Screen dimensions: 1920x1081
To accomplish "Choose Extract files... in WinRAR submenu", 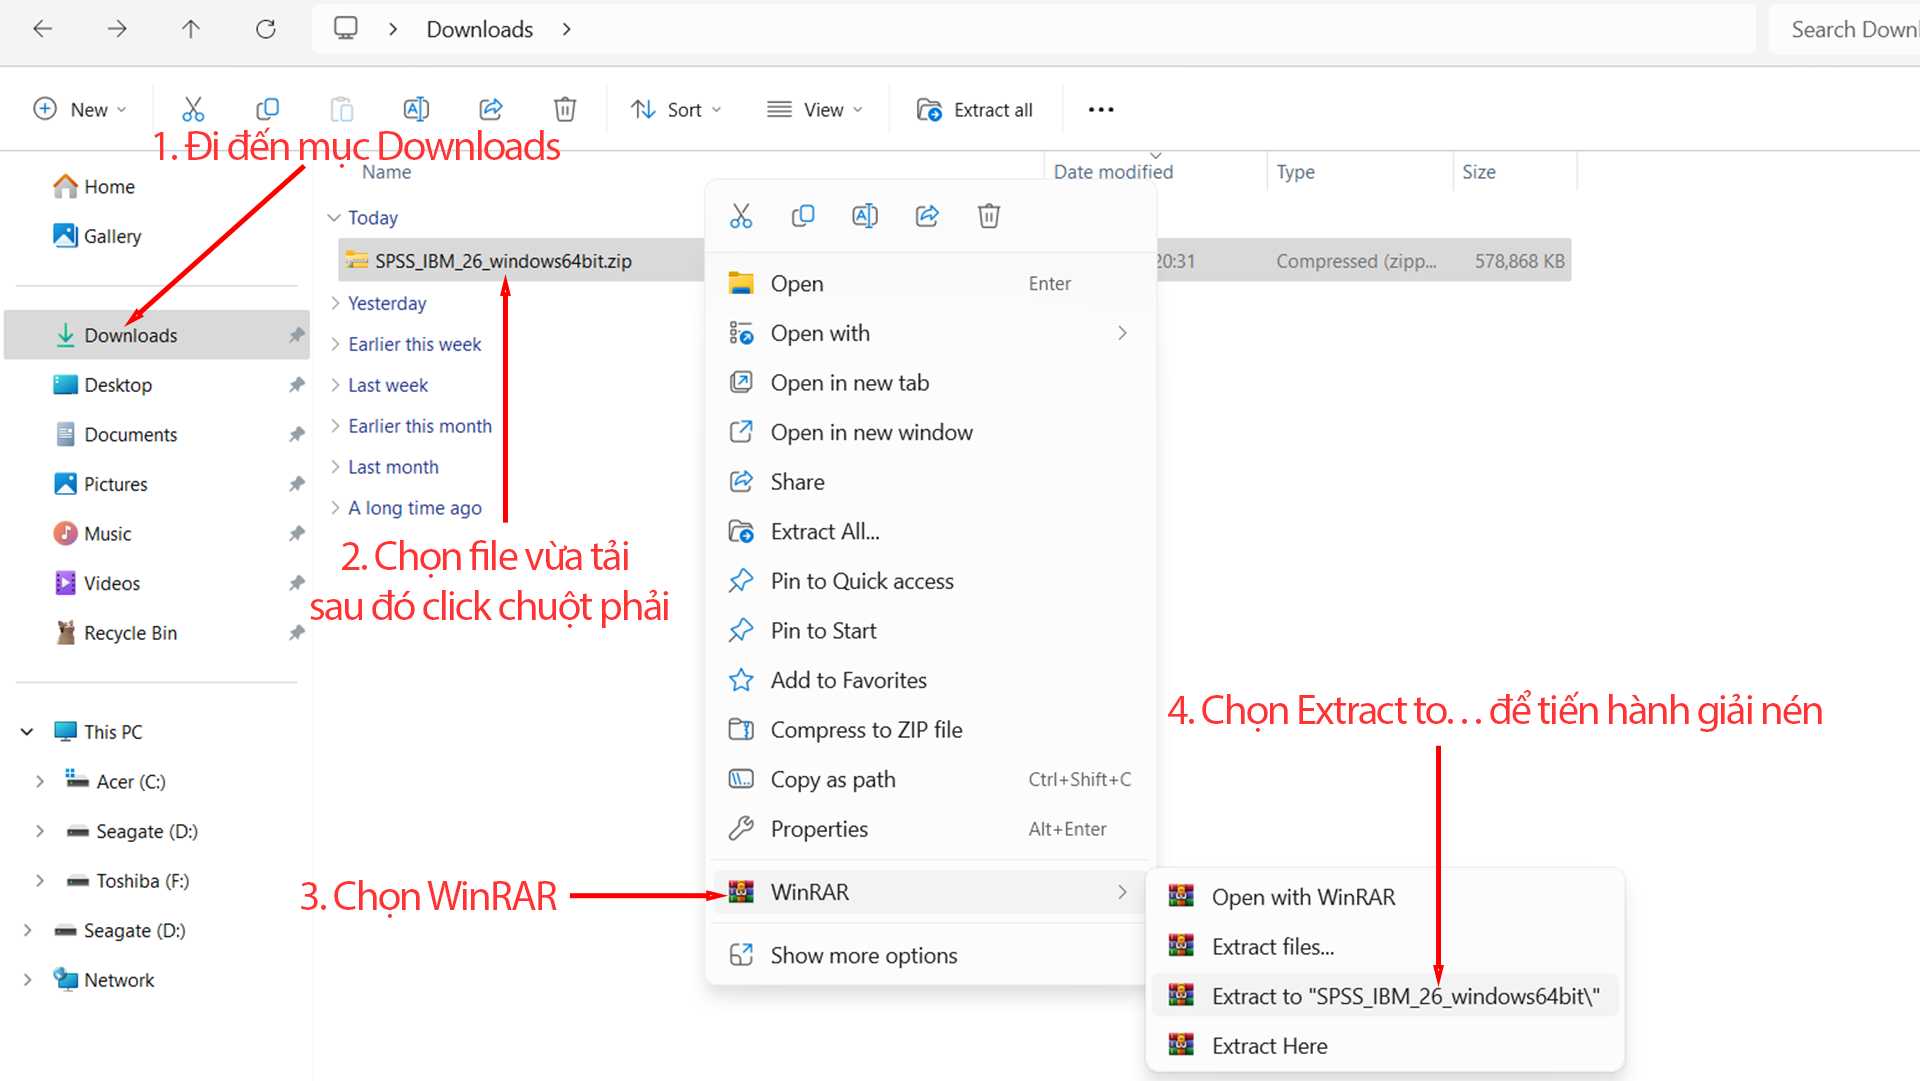I will pos(1385,947).
